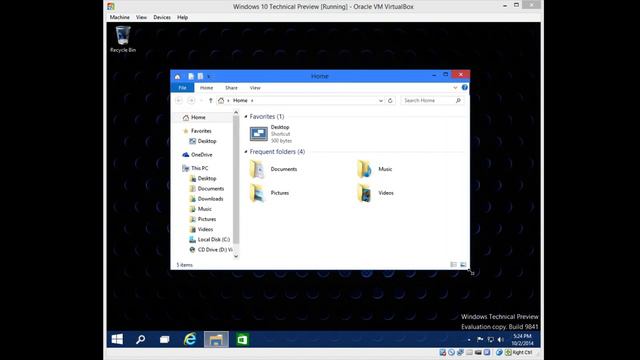Image resolution: width=640 pixels, height=360 pixels.
Task: Open Explorer Help blue question icon
Action: pyautogui.click(x=464, y=88)
